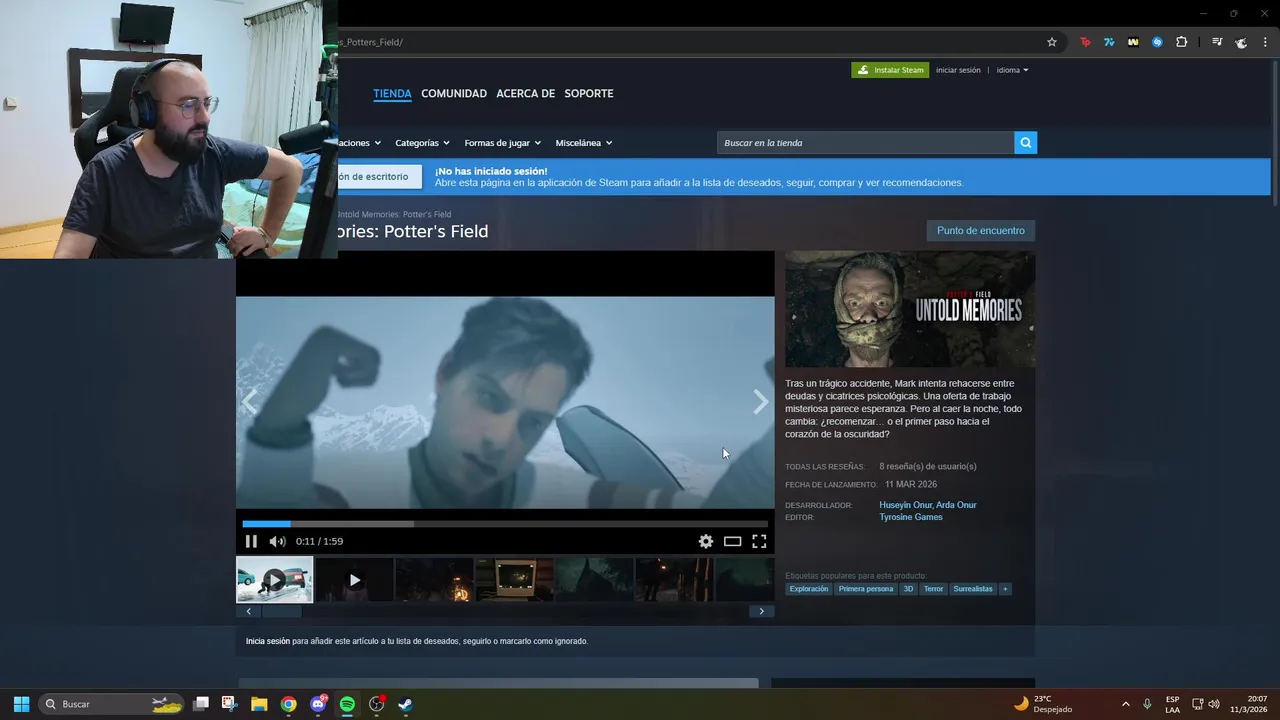Screen dimensions: 1280x720
Task: Switch to Spotify in the taskbar
Action: click(x=347, y=704)
